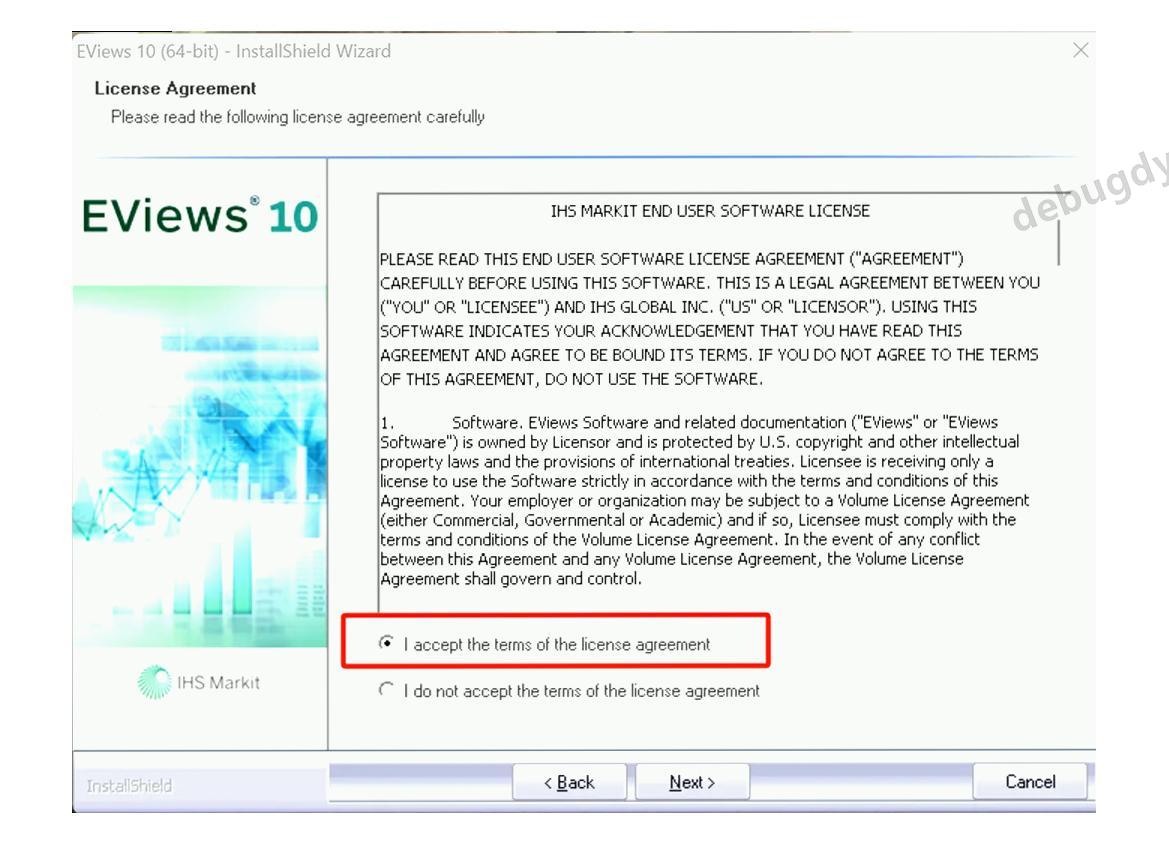
Task: Select 'I do not accept the terms' option
Action: coord(386,690)
